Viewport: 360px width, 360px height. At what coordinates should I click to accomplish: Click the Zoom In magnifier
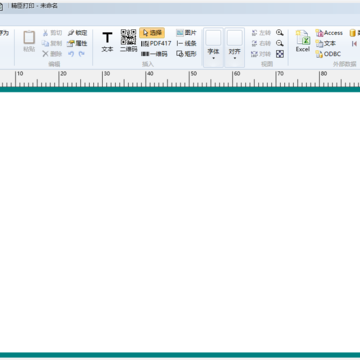click(280, 33)
